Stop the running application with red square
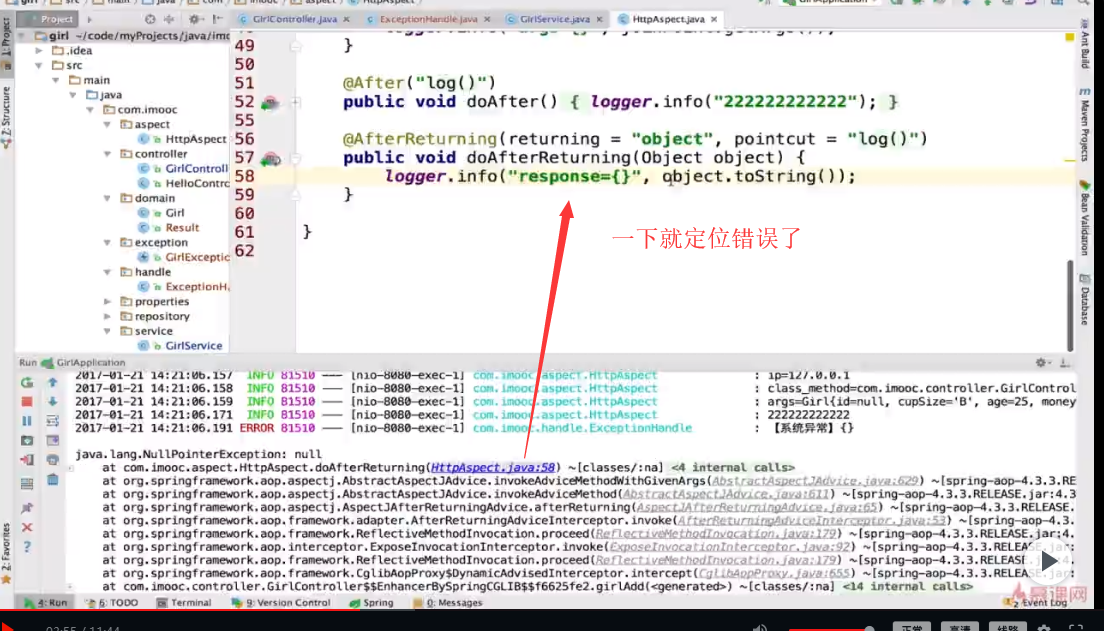 (27, 401)
